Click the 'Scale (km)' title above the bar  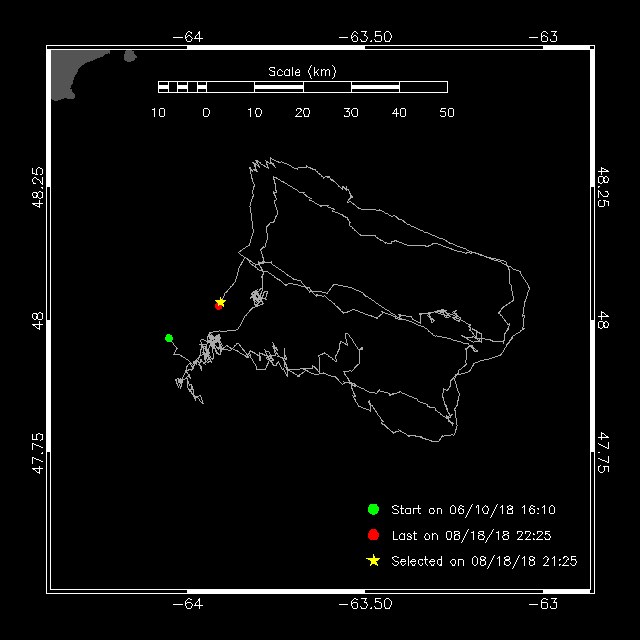(x=302, y=72)
